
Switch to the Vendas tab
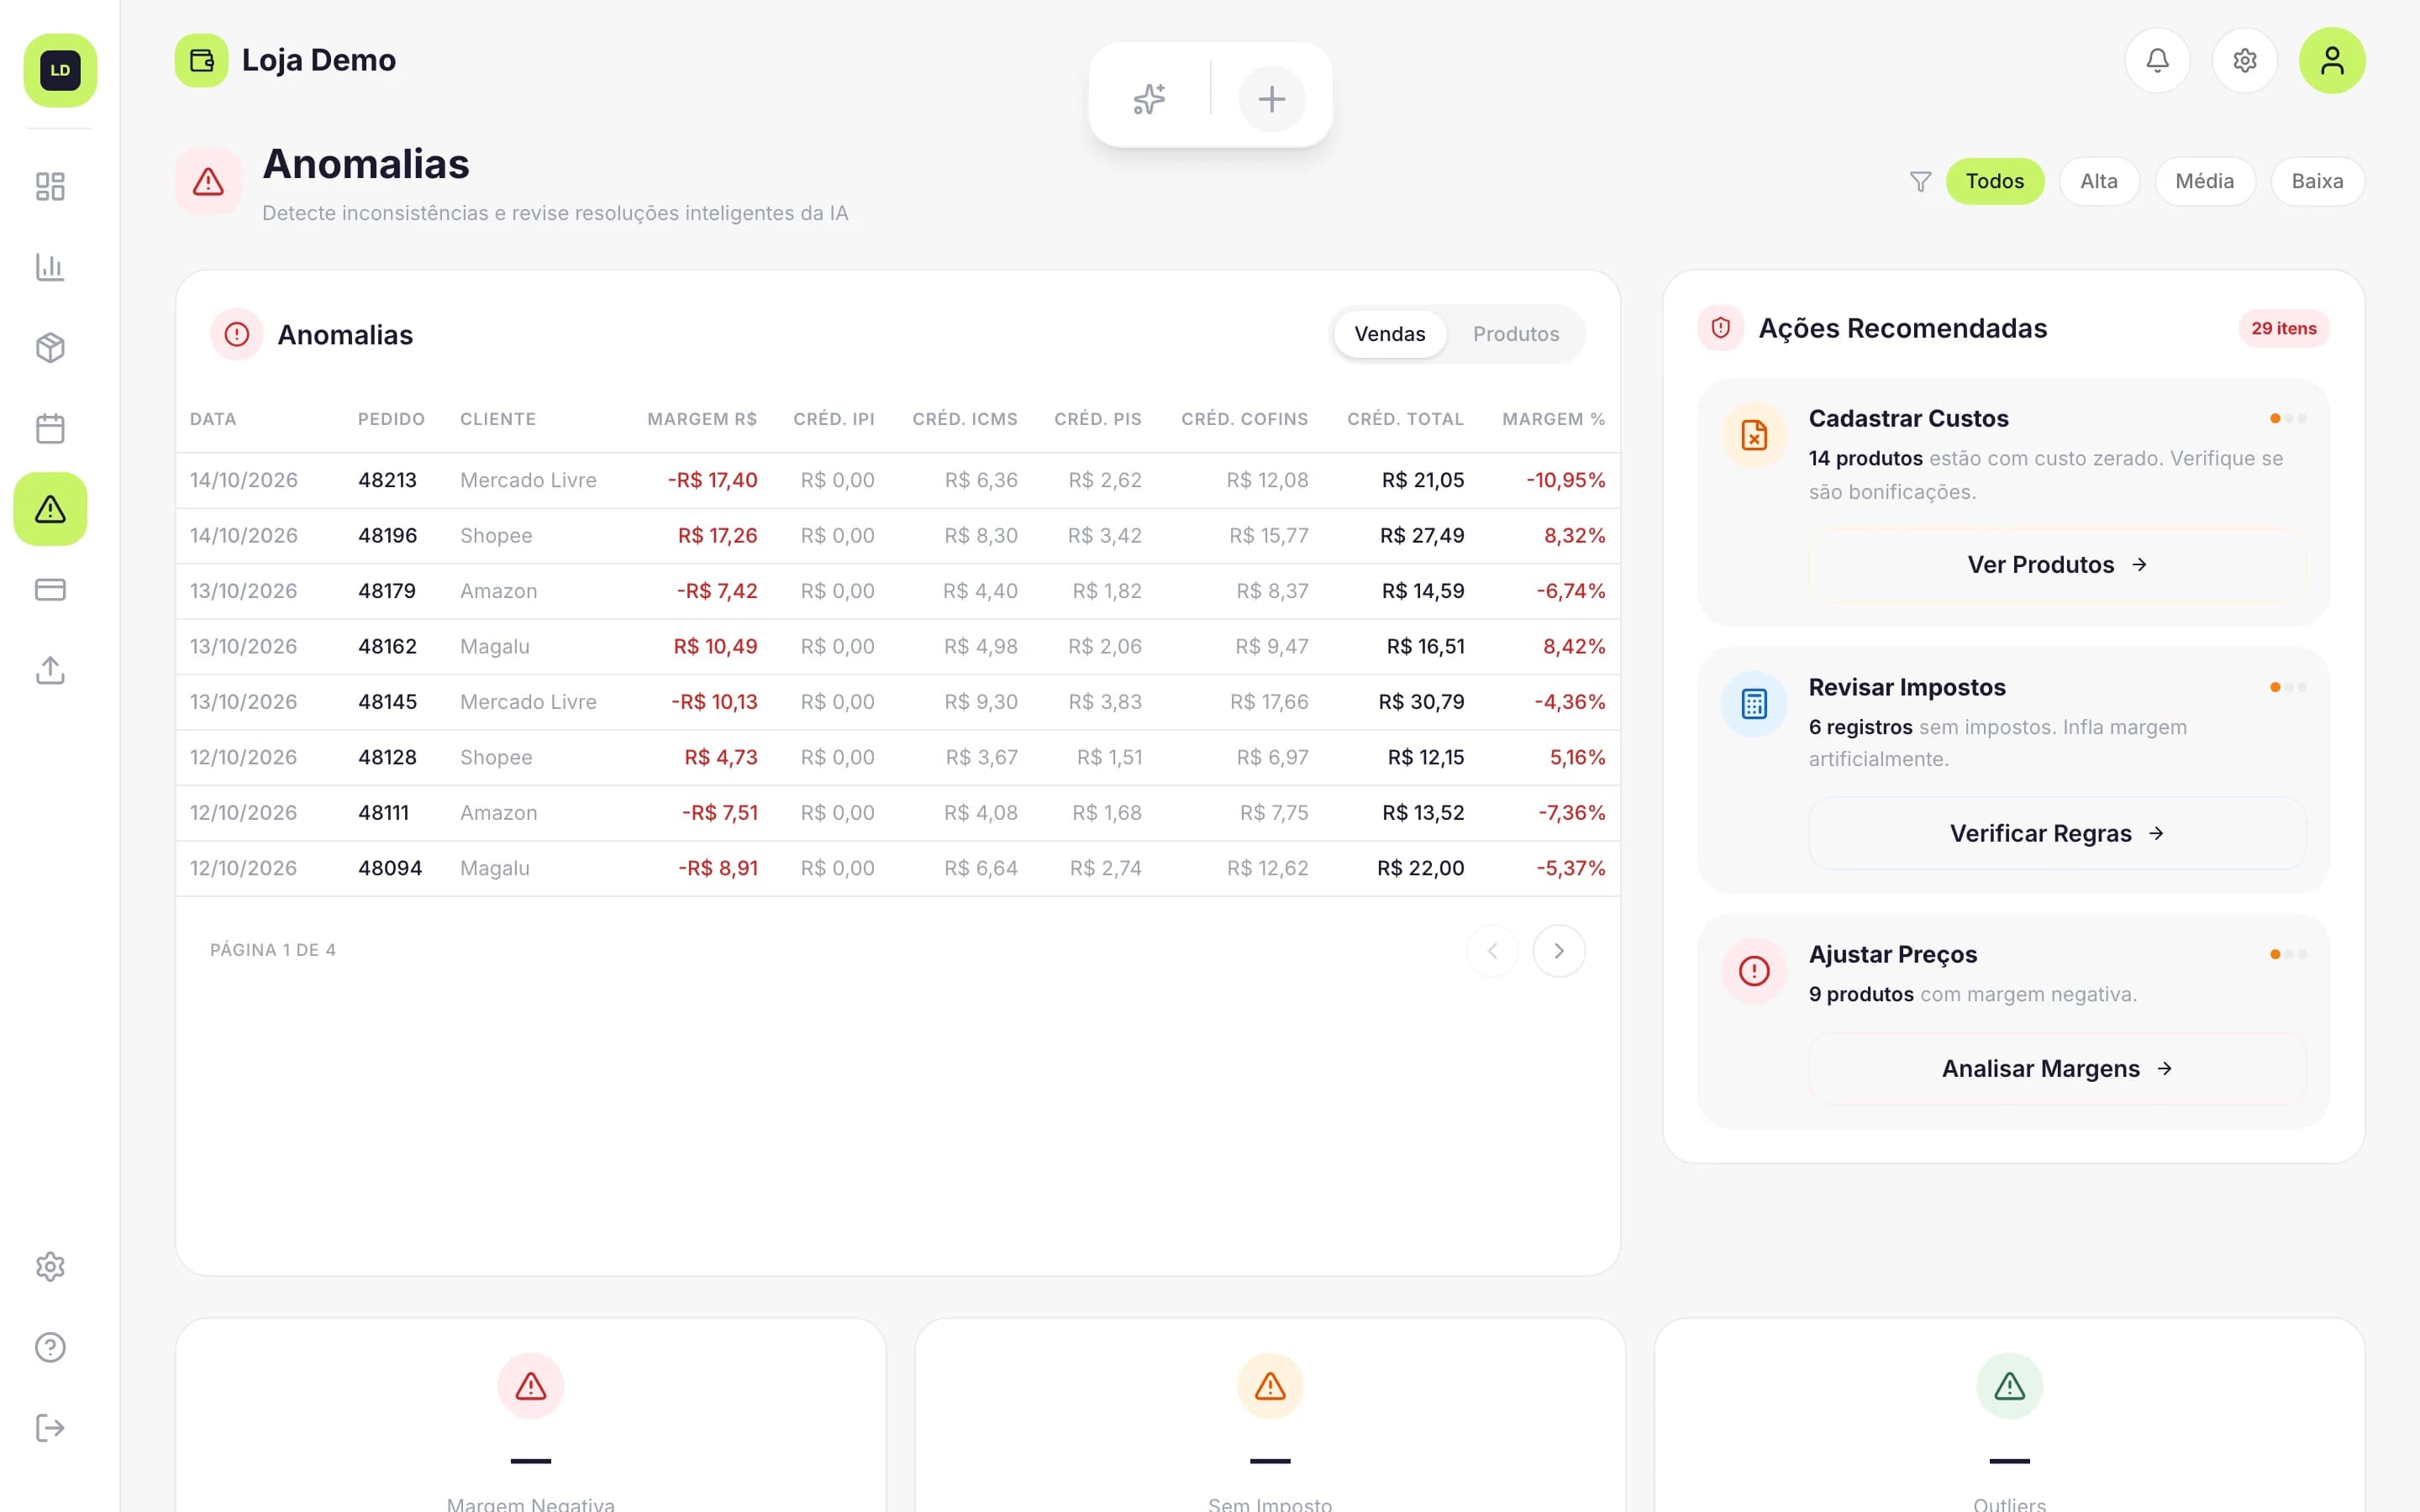coord(1389,334)
